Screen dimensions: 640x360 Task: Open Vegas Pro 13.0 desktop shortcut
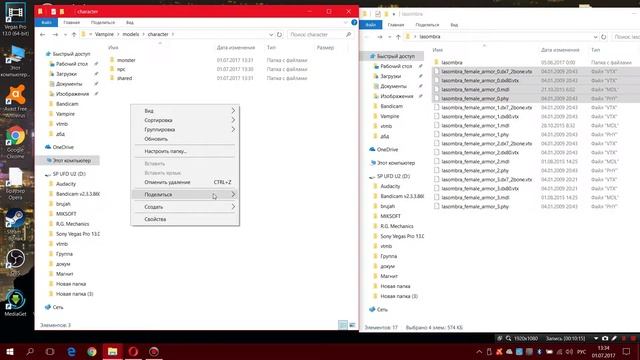[15, 19]
